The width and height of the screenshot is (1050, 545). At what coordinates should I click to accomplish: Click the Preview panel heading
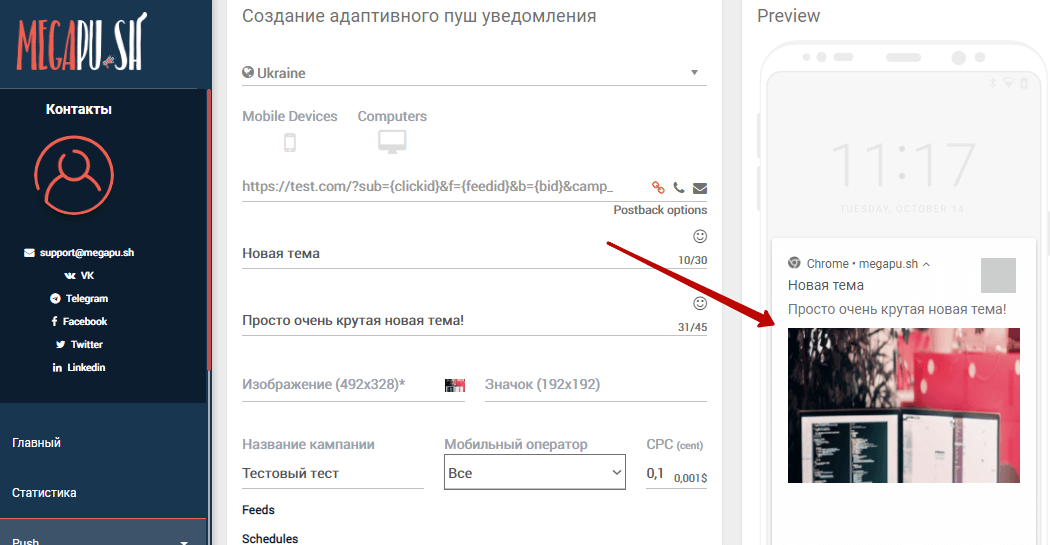click(x=788, y=16)
